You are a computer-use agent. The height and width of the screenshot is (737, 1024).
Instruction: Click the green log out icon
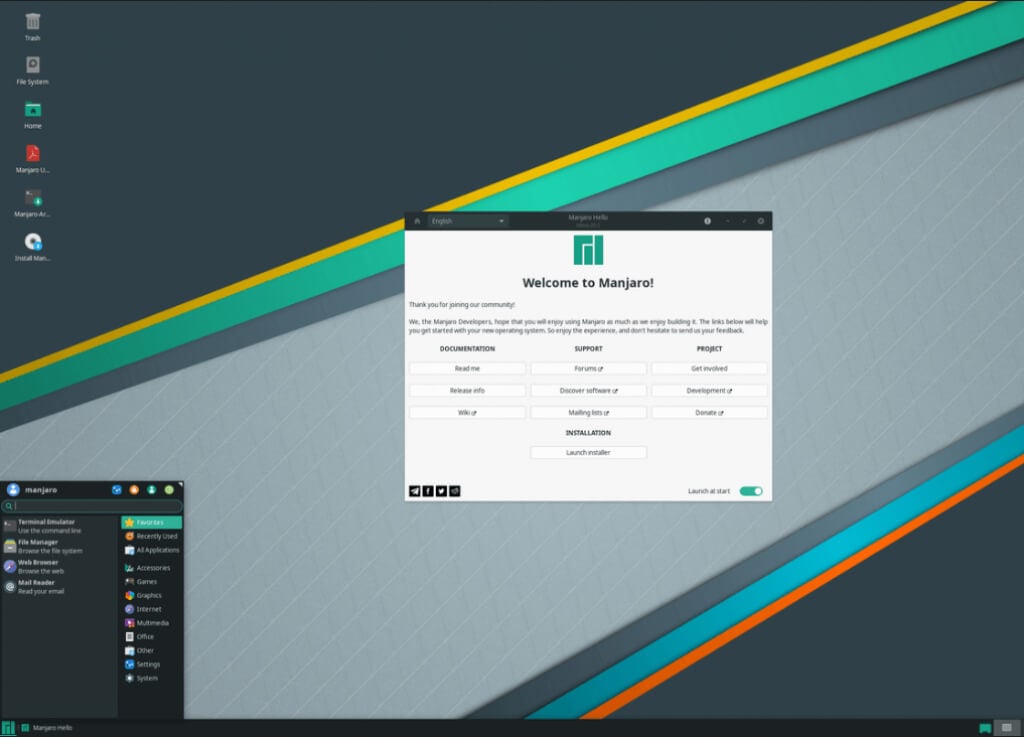coord(169,490)
